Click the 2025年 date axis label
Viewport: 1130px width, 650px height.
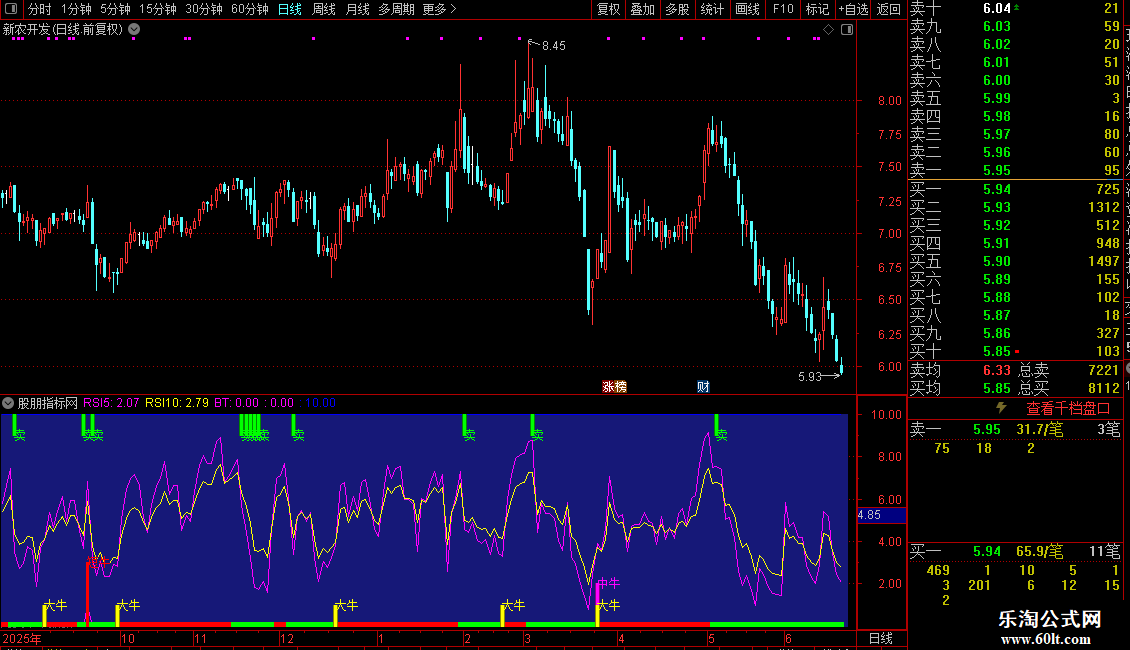coord(22,639)
